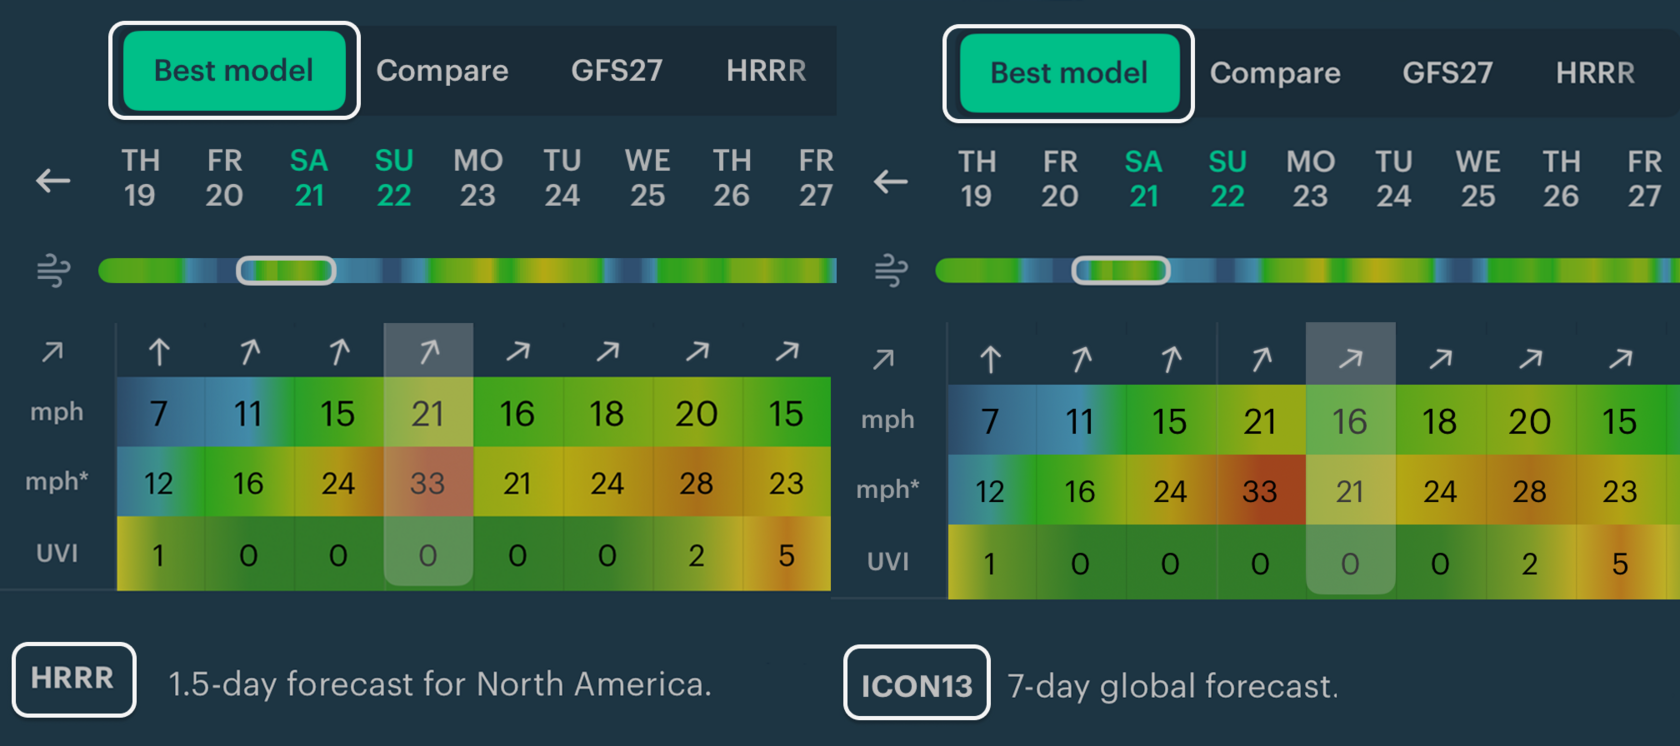1680x746 pixels.
Task: Click wind direction row icon in left panel
Action: coord(53,351)
